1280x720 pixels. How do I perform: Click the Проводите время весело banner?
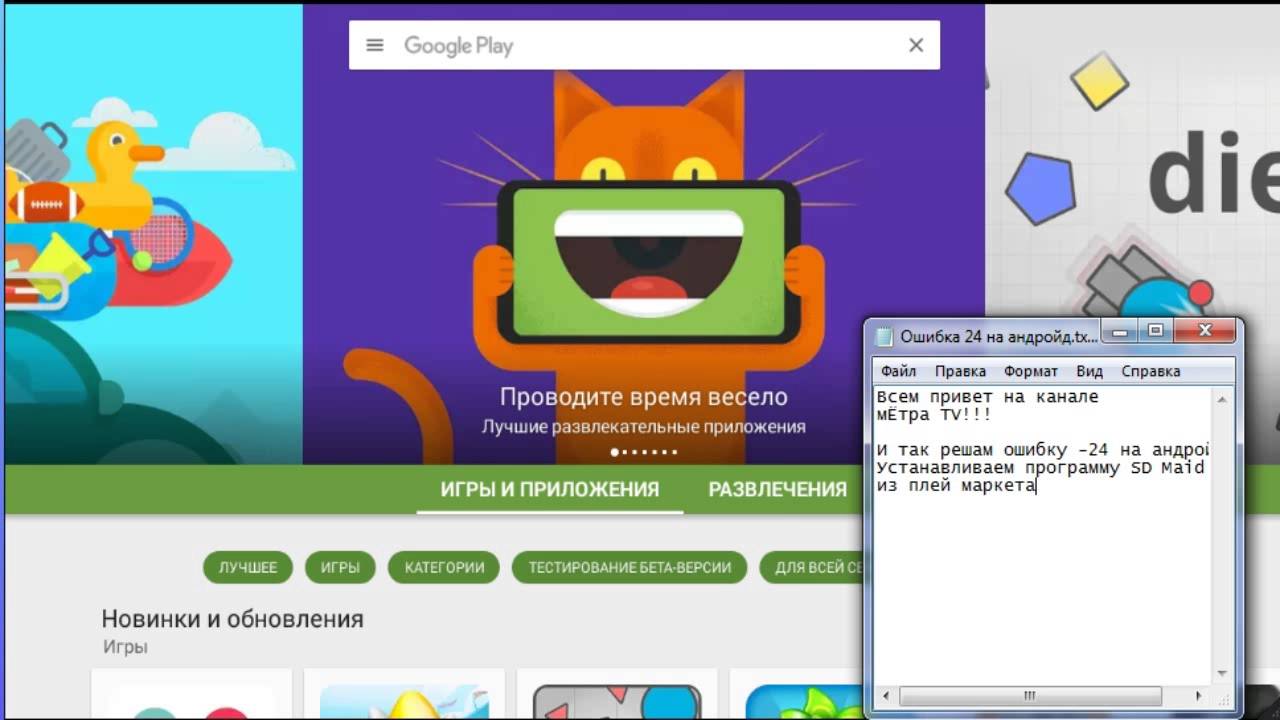(643, 234)
